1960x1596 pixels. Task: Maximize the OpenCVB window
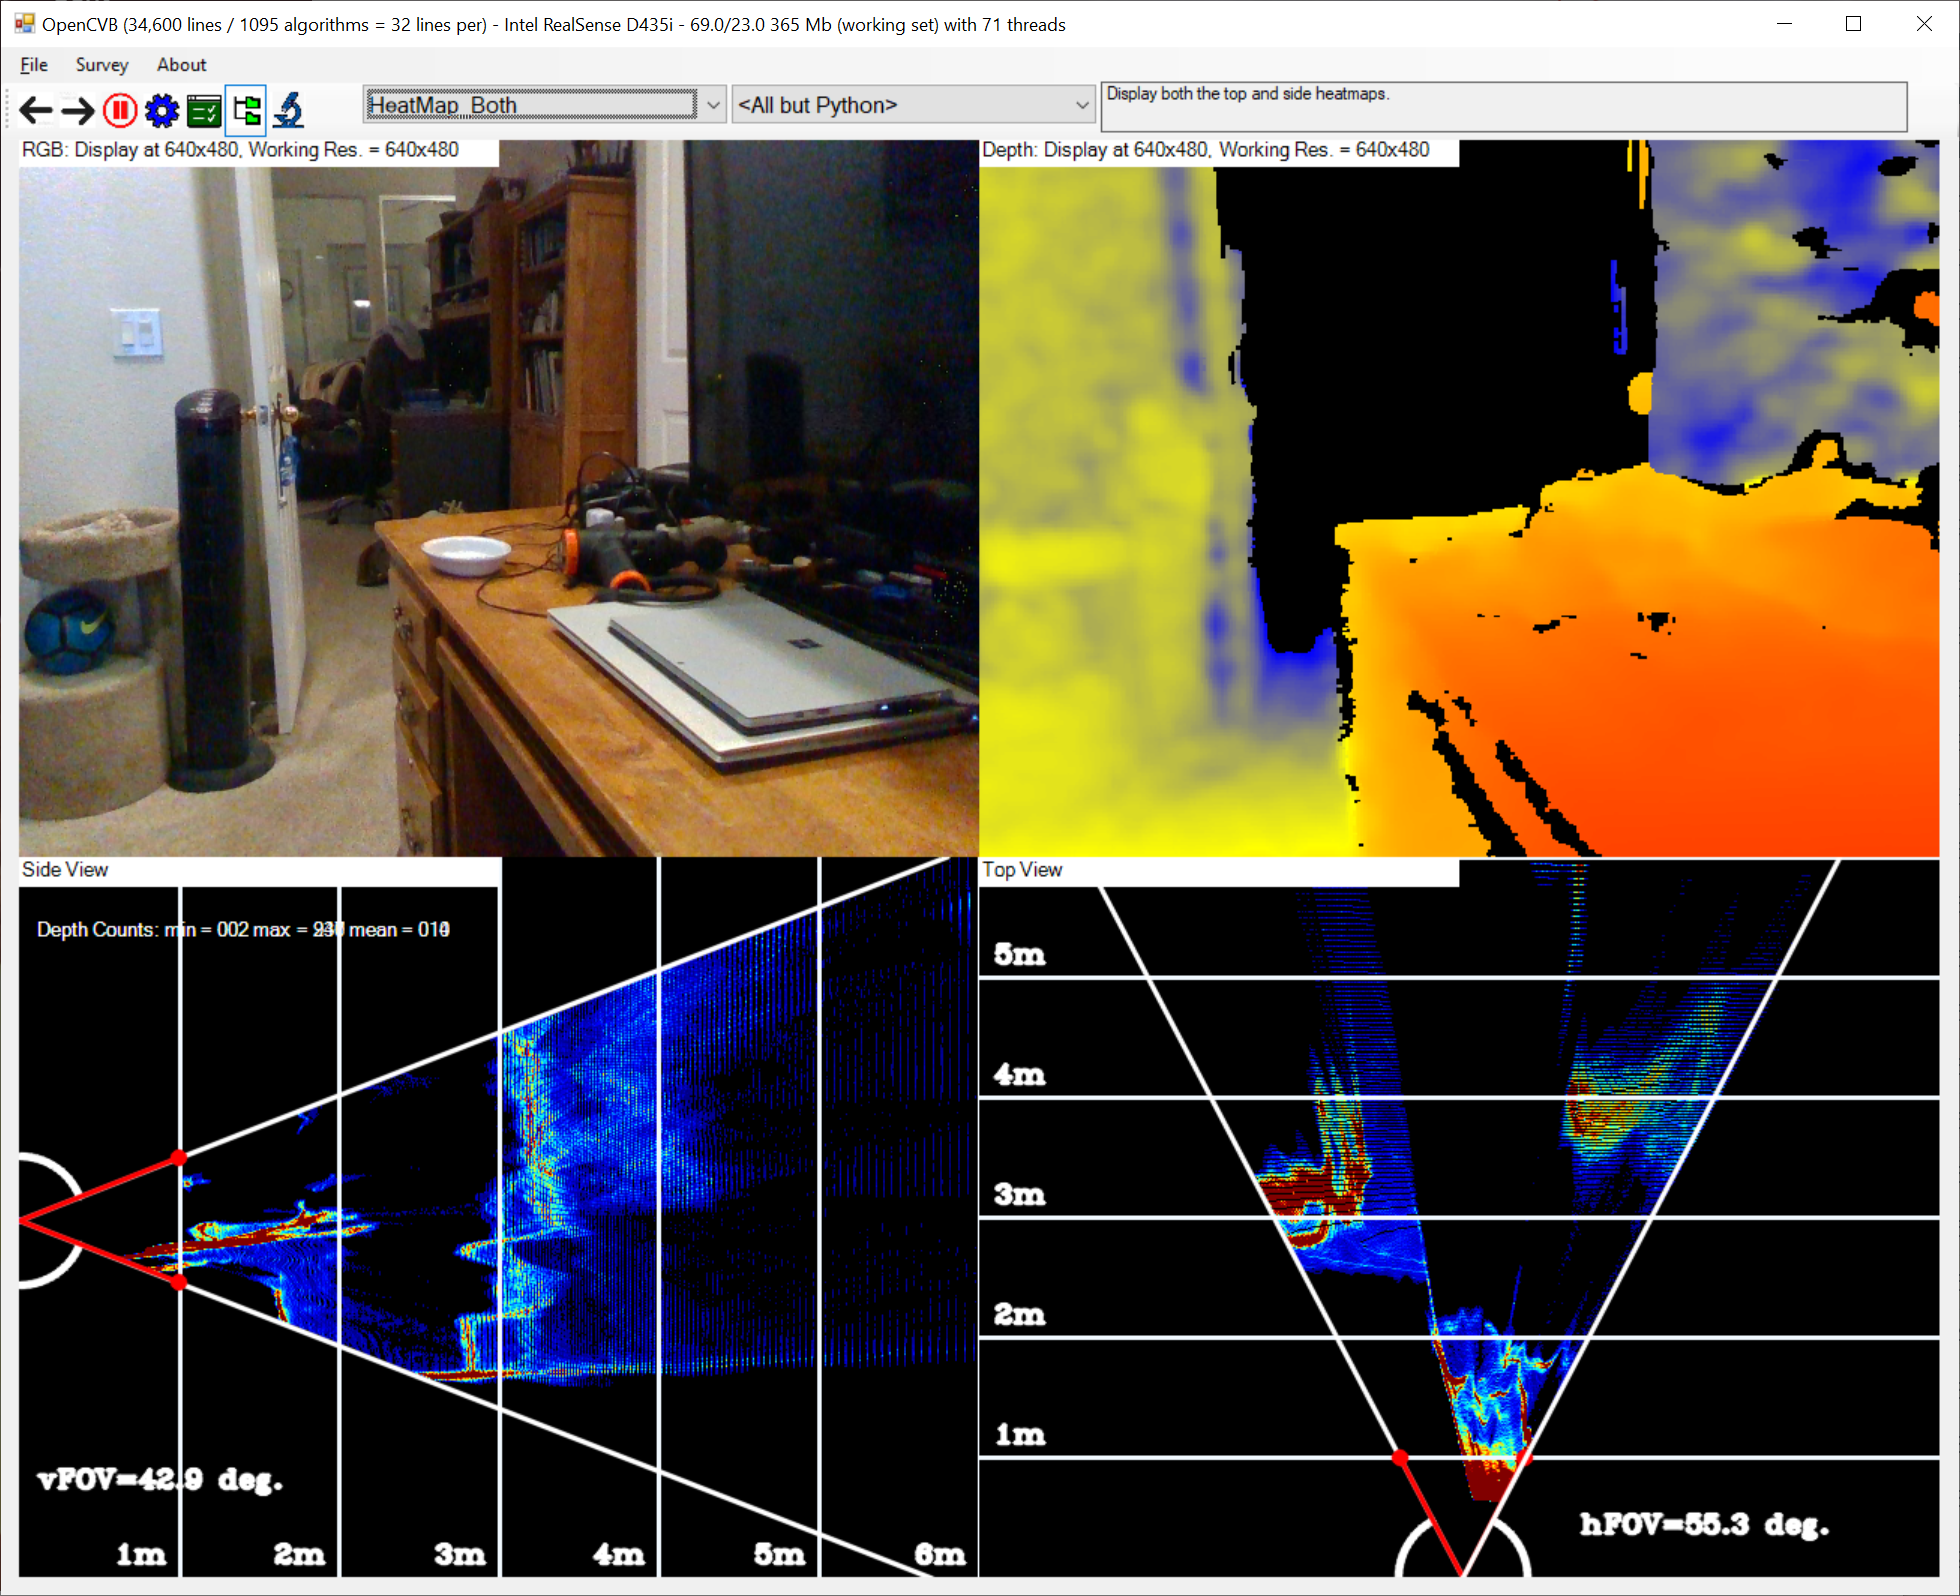click(1853, 24)
